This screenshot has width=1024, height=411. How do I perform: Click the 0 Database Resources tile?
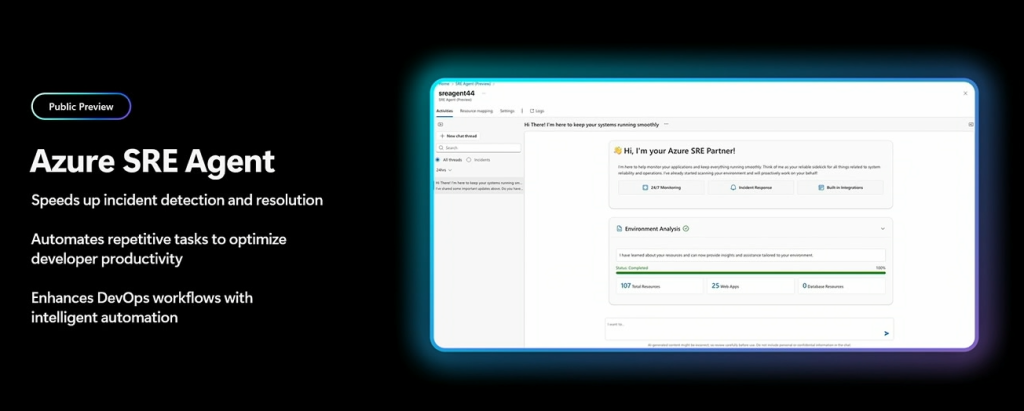[842, 286]
